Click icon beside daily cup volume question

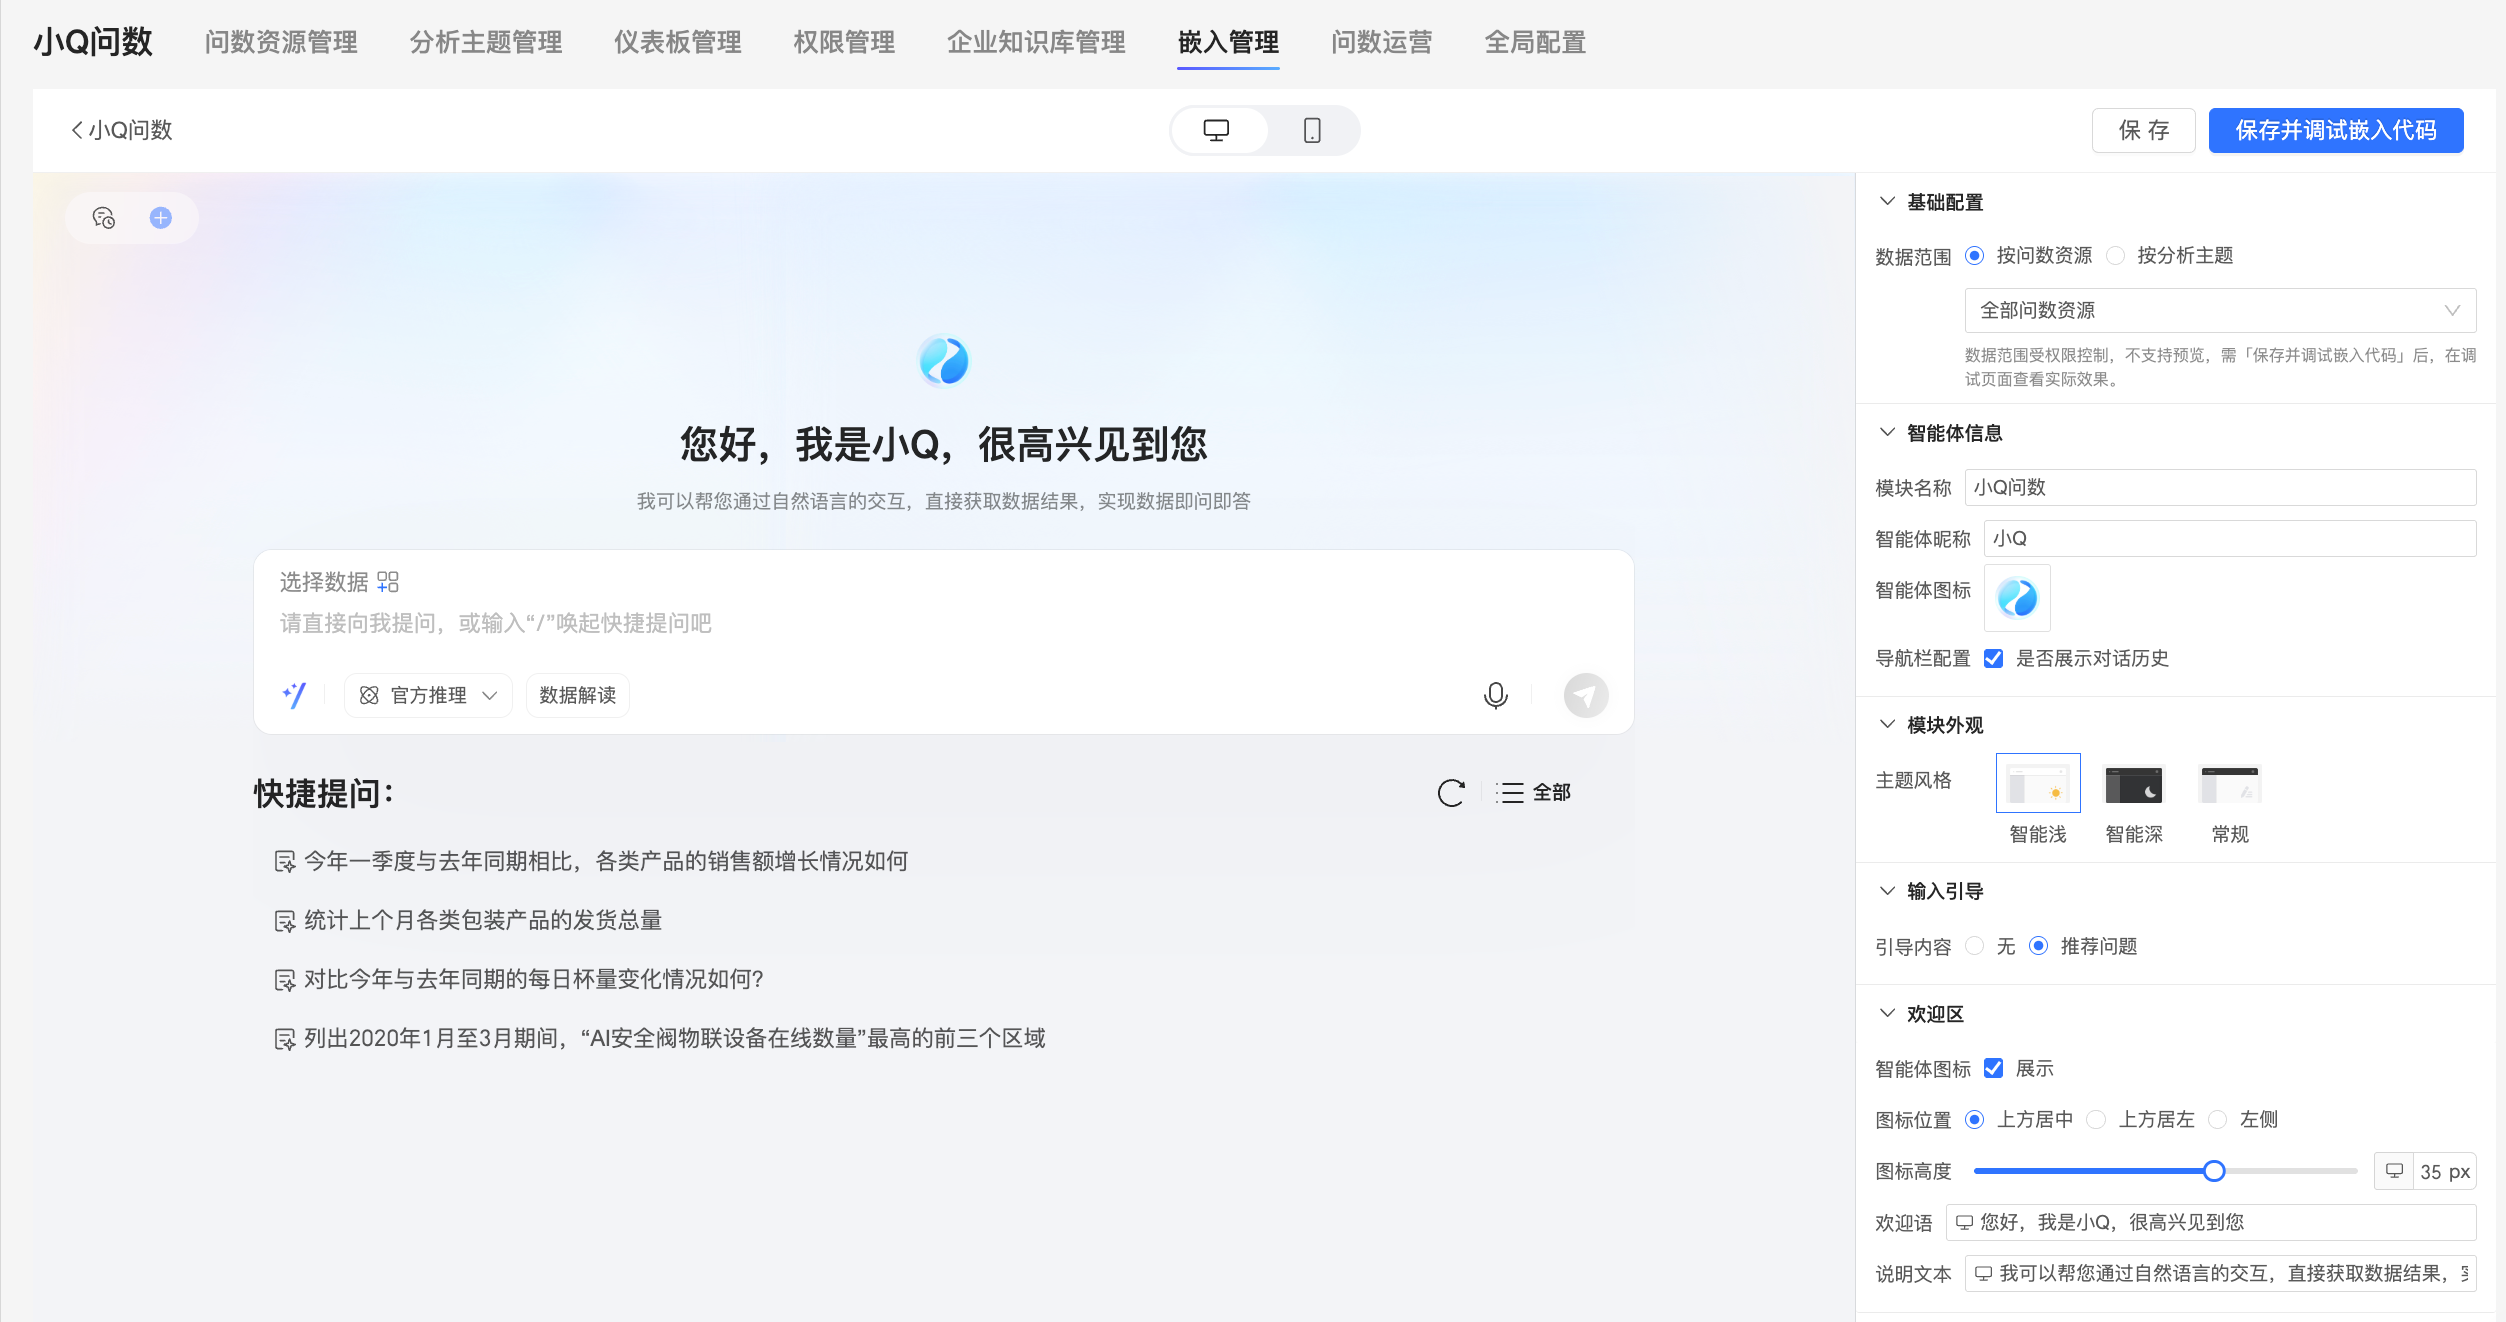click(x=285, y=980)
